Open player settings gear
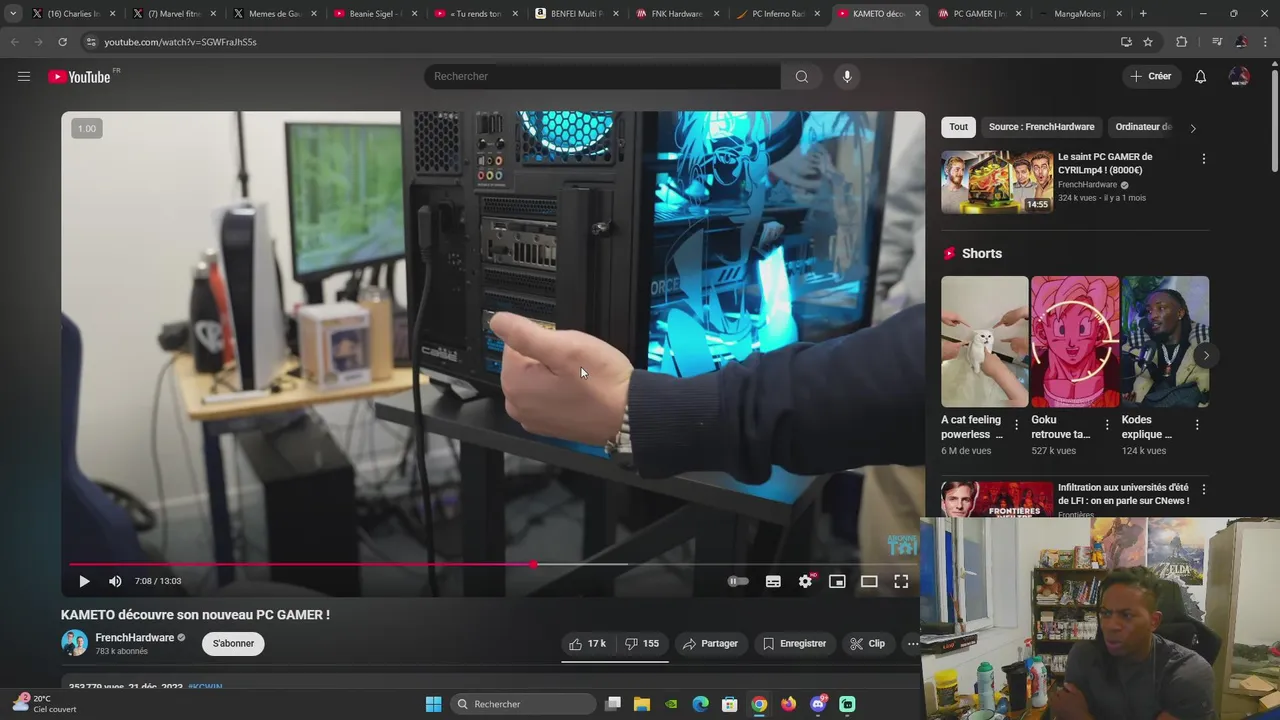The image size is (1280, 720). pos(805,581)
